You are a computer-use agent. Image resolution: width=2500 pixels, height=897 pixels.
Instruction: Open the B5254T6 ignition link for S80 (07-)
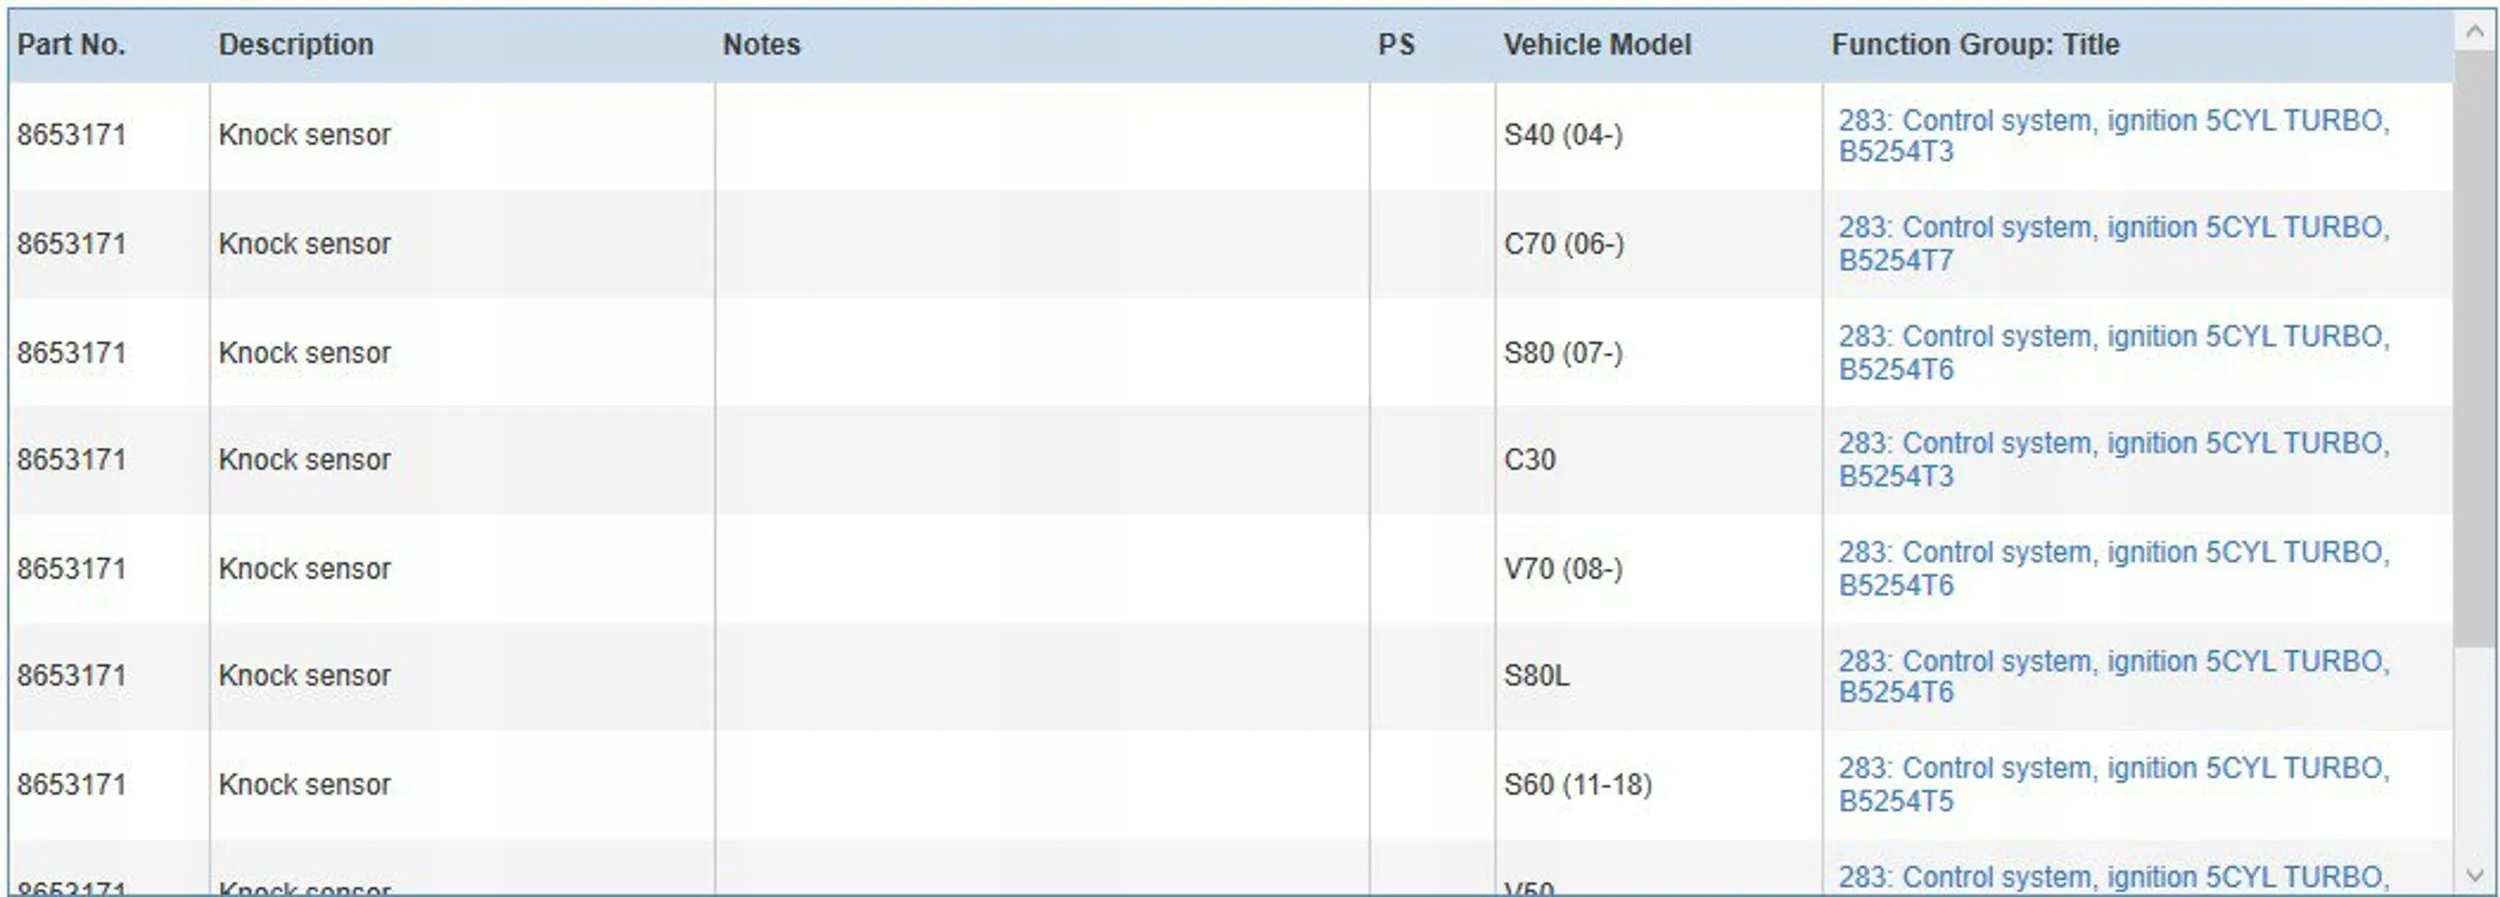[x=2113, y=352]
